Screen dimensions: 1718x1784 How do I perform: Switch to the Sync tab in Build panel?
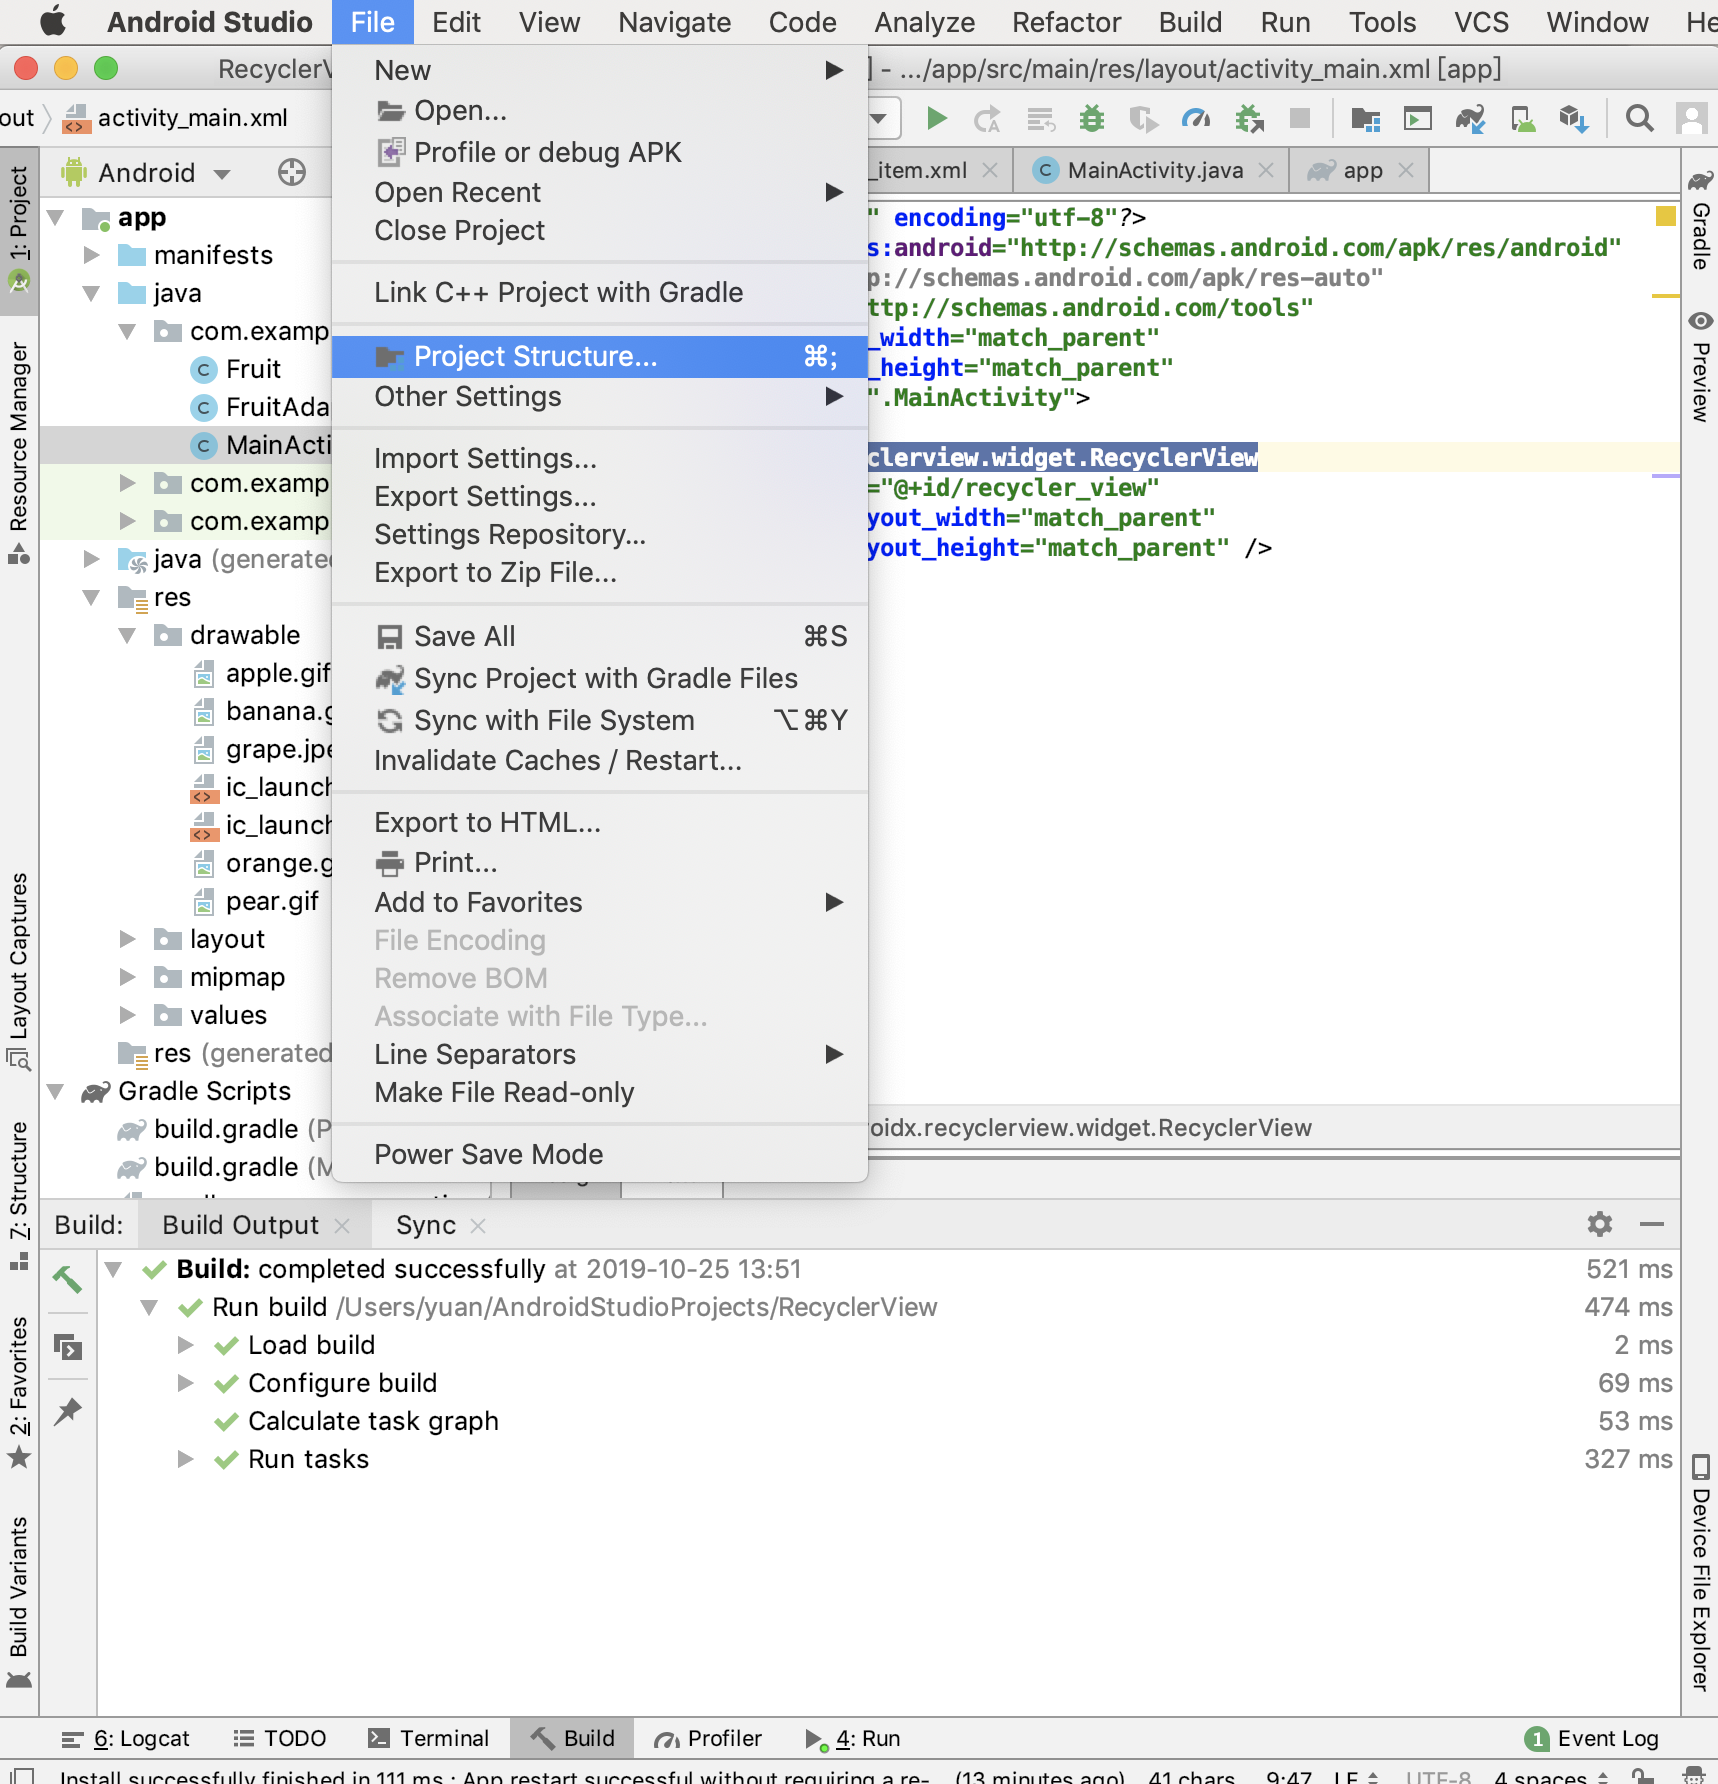coord(426,1225)
